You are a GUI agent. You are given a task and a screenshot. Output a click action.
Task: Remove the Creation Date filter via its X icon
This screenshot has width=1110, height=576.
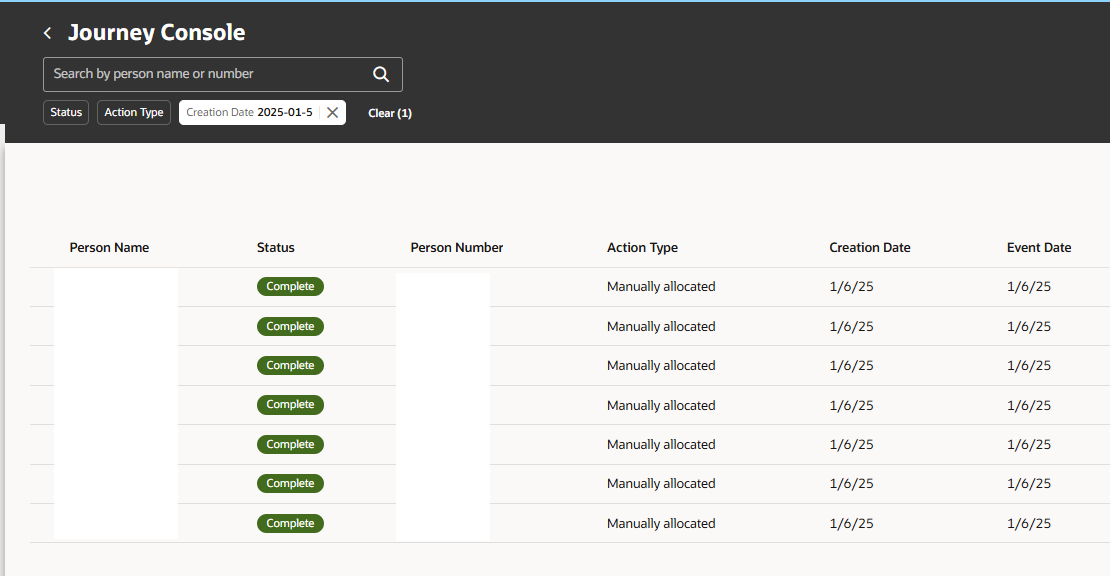(332, 112)
